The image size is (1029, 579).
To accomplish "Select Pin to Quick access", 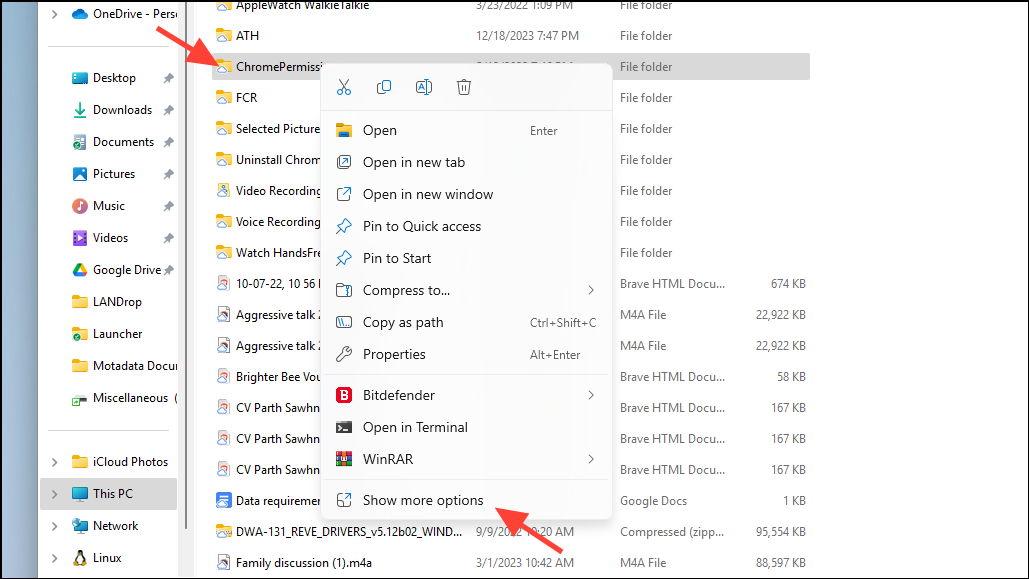I will [420, 226].
